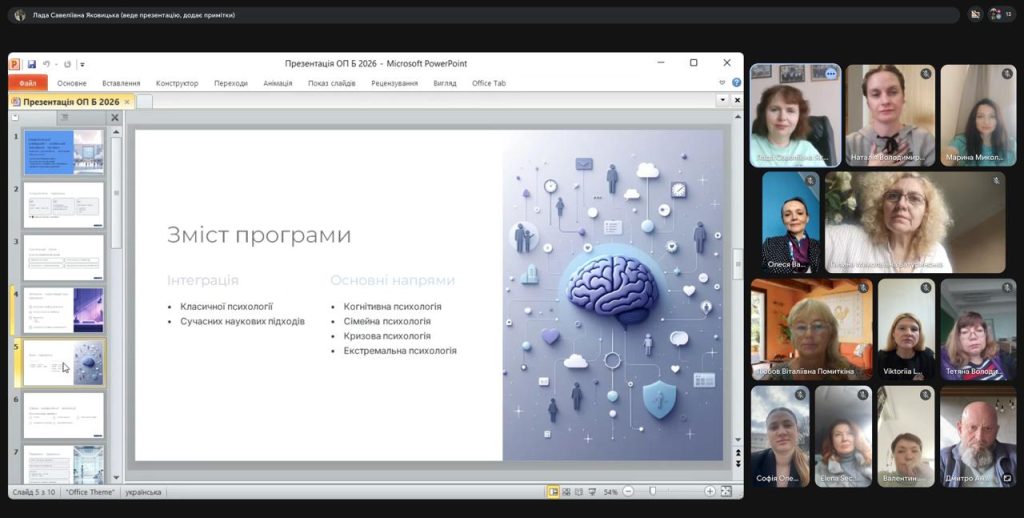Toggle the ribbon minimize arrow

pos(723,83)
